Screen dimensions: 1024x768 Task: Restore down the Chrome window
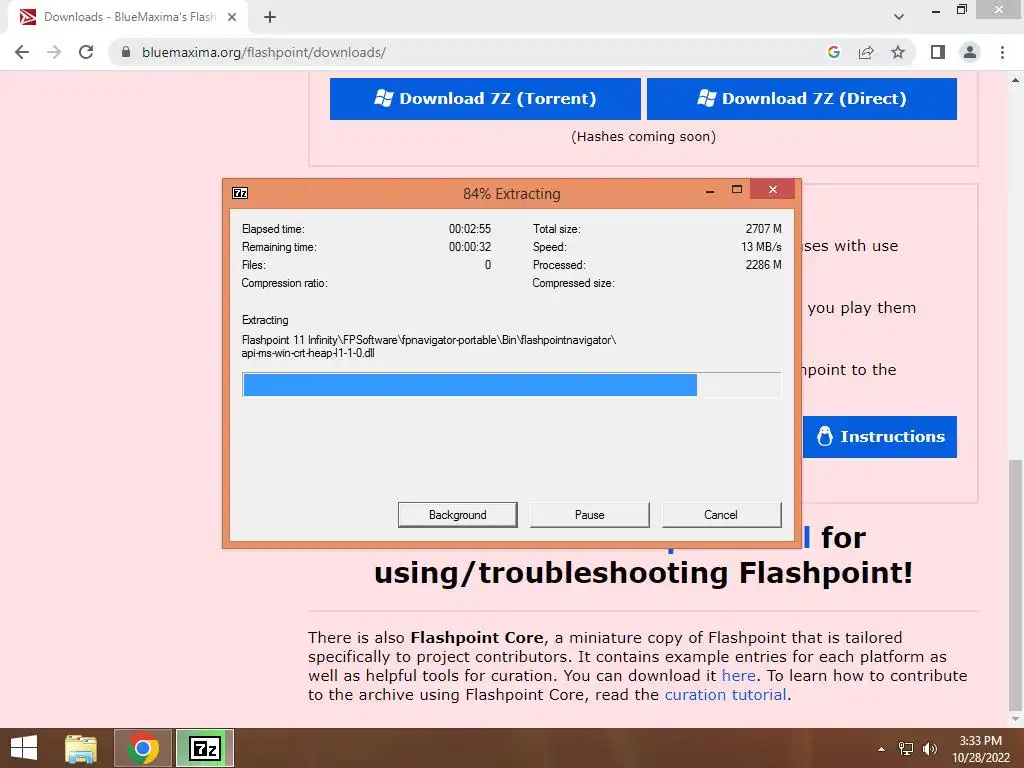point(961,9)
